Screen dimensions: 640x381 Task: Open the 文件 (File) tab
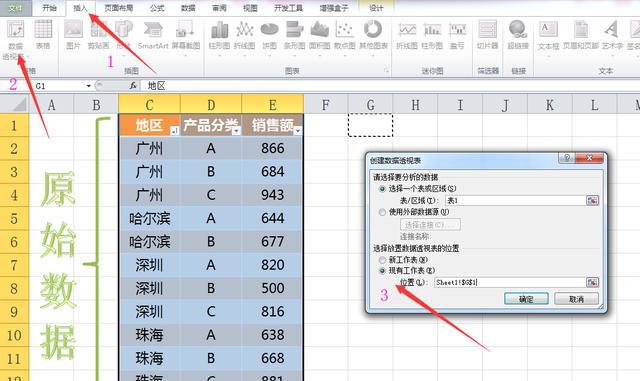pyautogui.click(x=16, y=8)
